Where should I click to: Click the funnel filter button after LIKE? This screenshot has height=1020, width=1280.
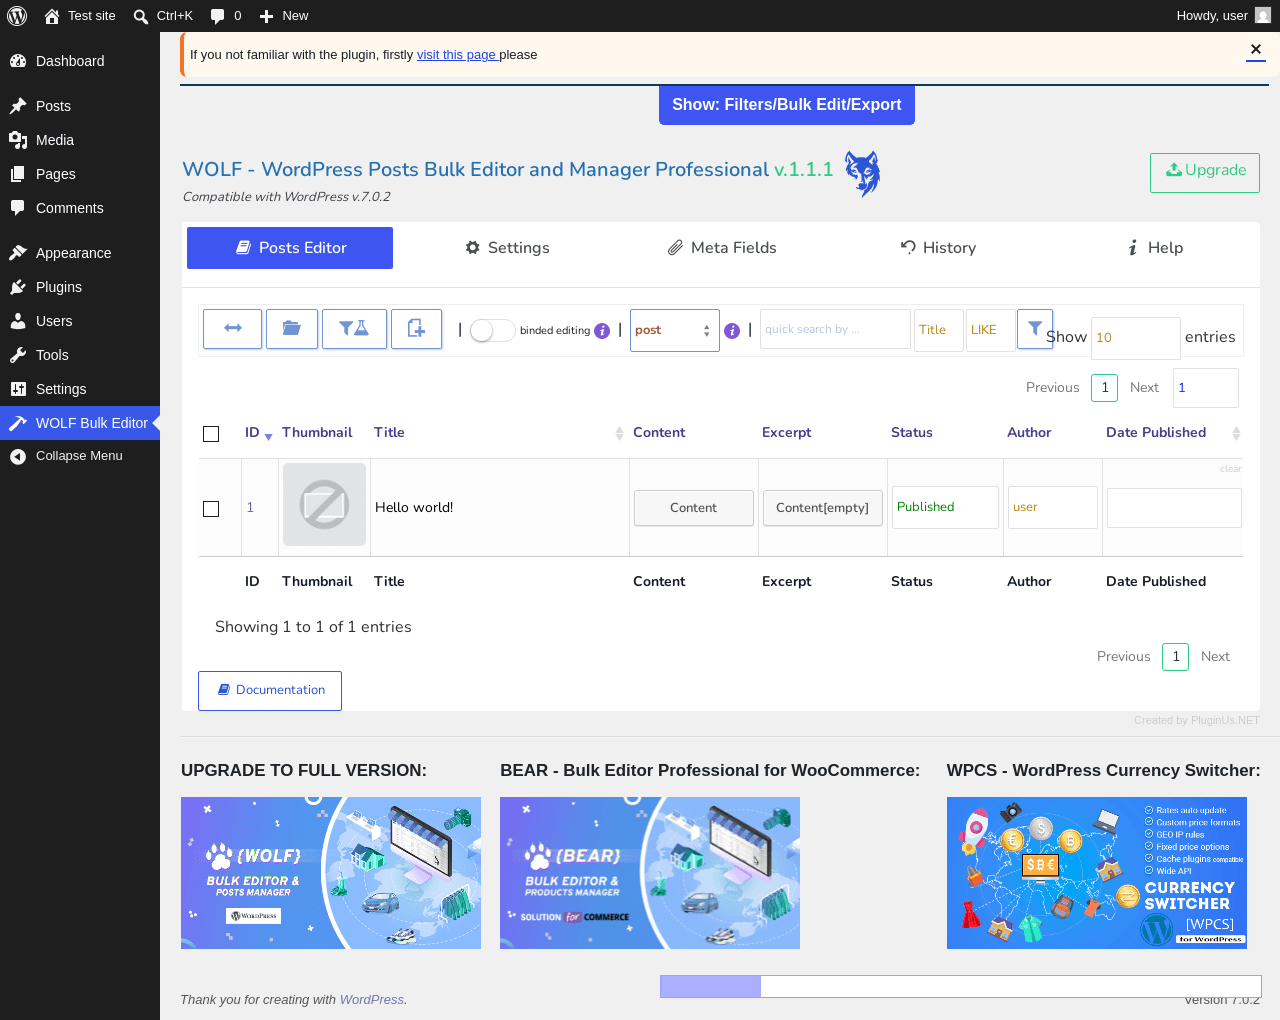point(1035,328)
